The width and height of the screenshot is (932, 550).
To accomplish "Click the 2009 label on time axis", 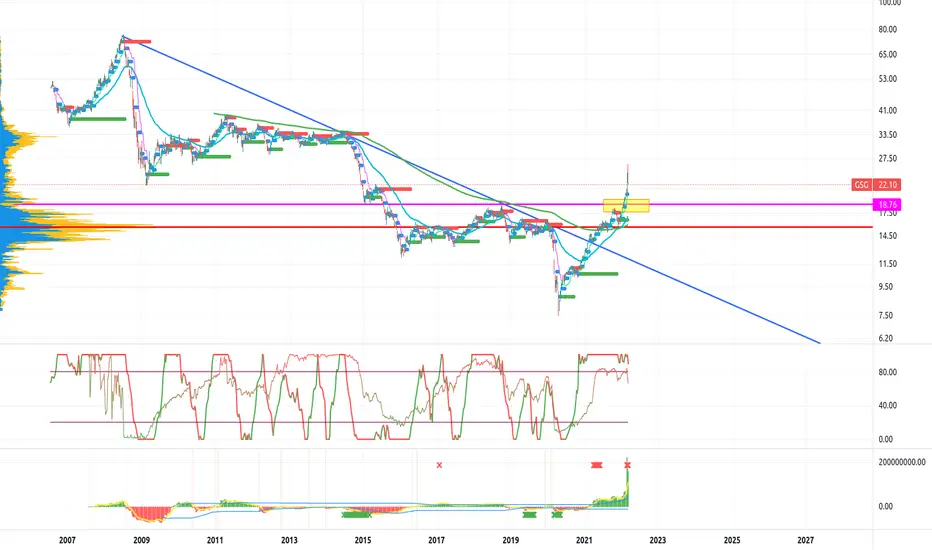I will click(x=141, y=540).
